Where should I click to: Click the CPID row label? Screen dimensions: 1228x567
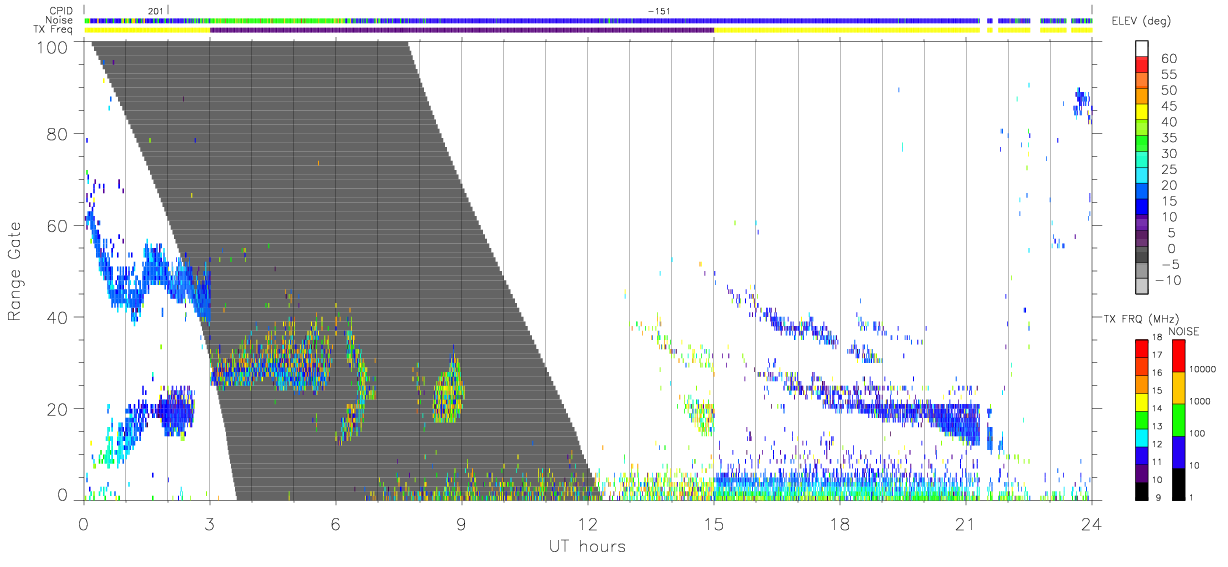pyautogui.click(x=59, y=10)
